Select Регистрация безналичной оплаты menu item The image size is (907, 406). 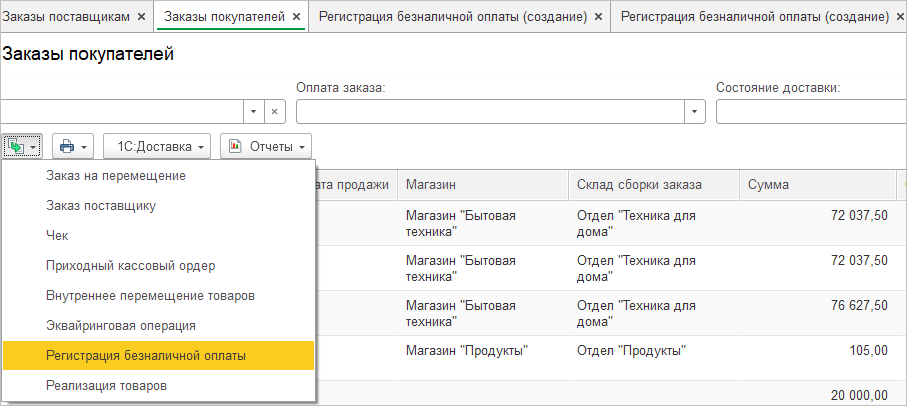[146, 355]
